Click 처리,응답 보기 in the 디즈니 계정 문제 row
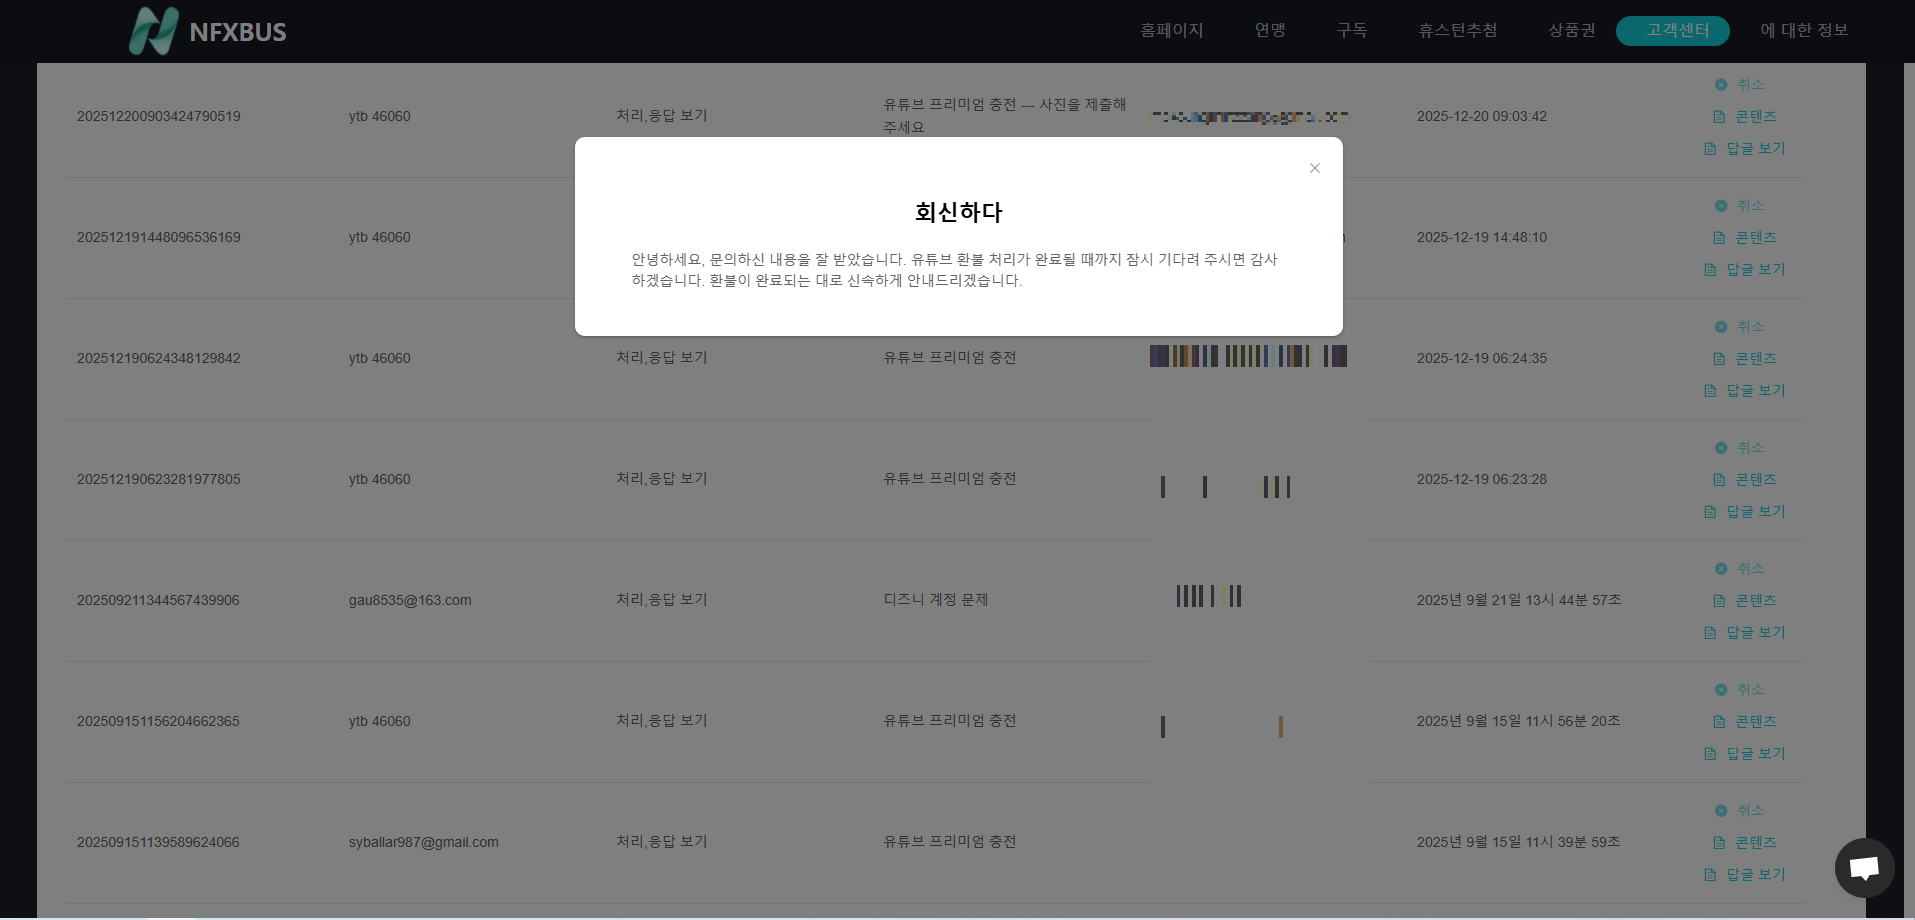The width and height of the screenshot is (1915, 920). (662, 600)
